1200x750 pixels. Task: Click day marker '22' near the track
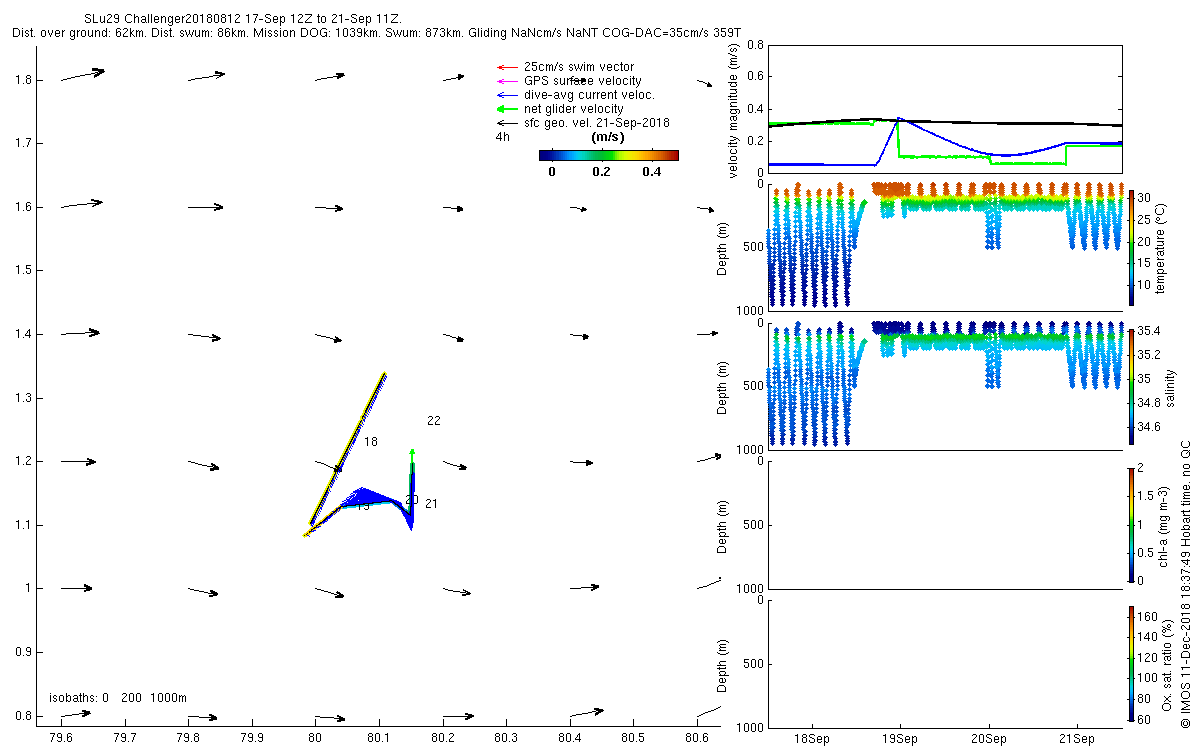click(434, 421)
